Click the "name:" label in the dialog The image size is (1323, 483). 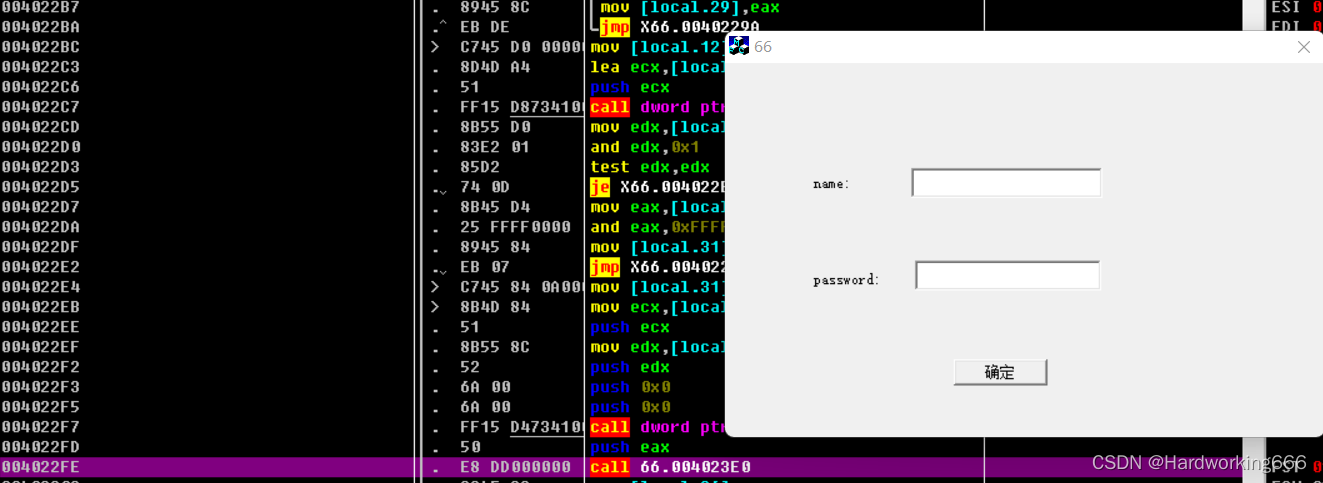point(831,184)
